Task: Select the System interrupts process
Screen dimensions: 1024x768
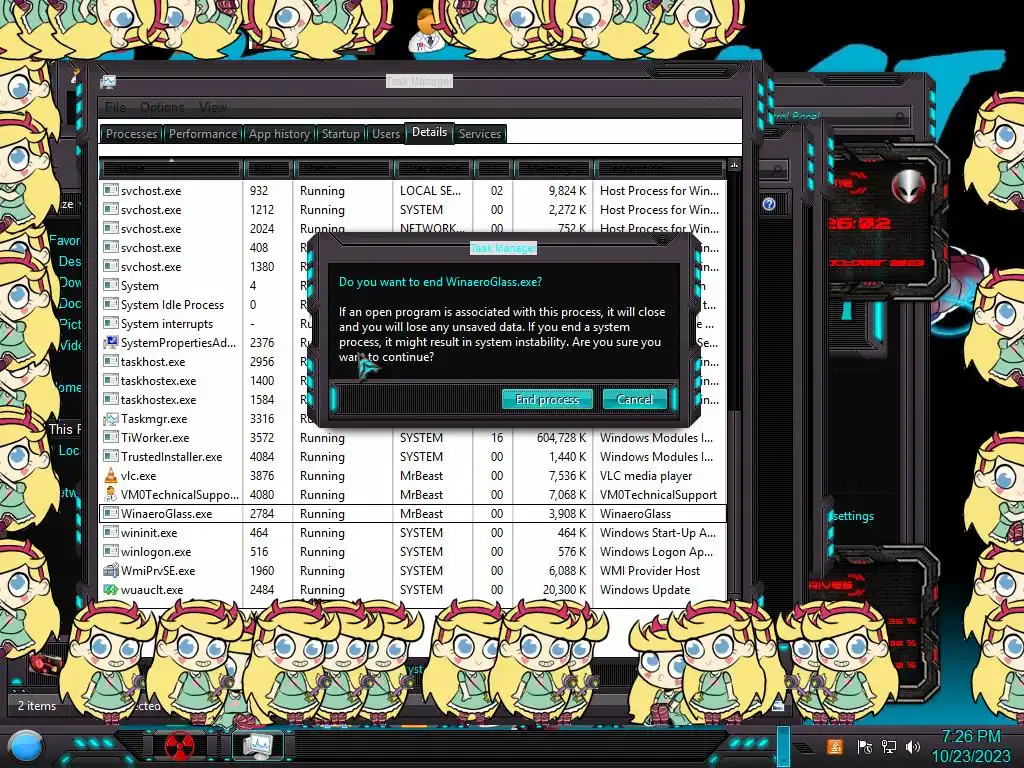Action: pyautogui.click(x=167, y=324)
